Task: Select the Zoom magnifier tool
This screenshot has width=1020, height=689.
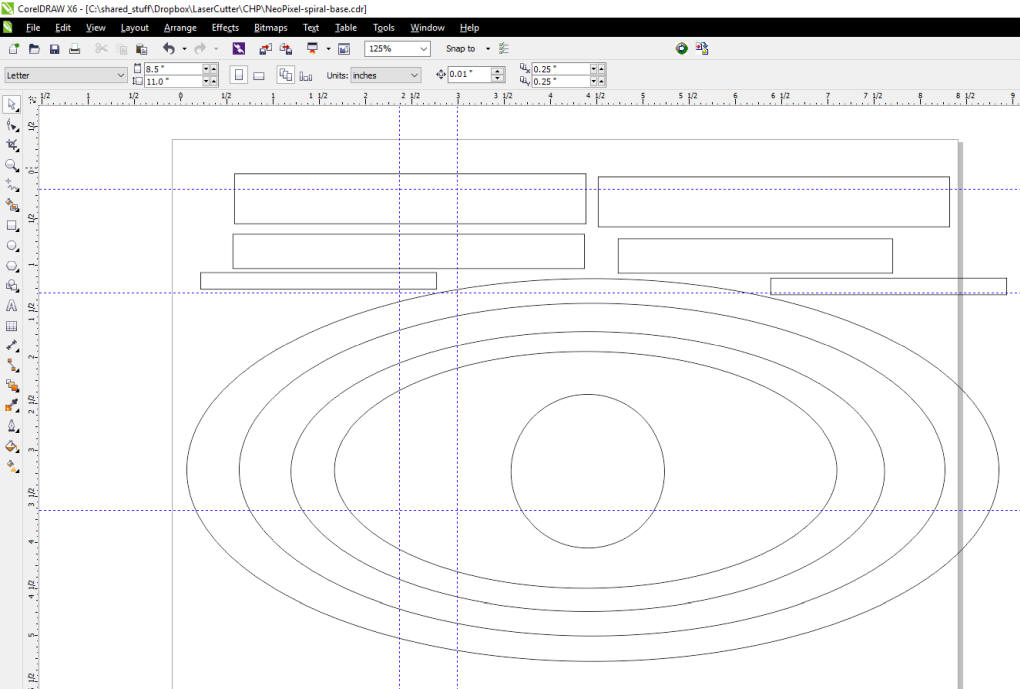Action: [12, 165]
